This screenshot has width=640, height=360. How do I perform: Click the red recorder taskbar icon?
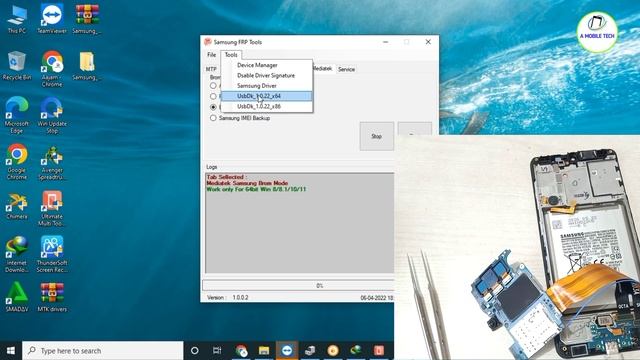[x=379, y=351]
